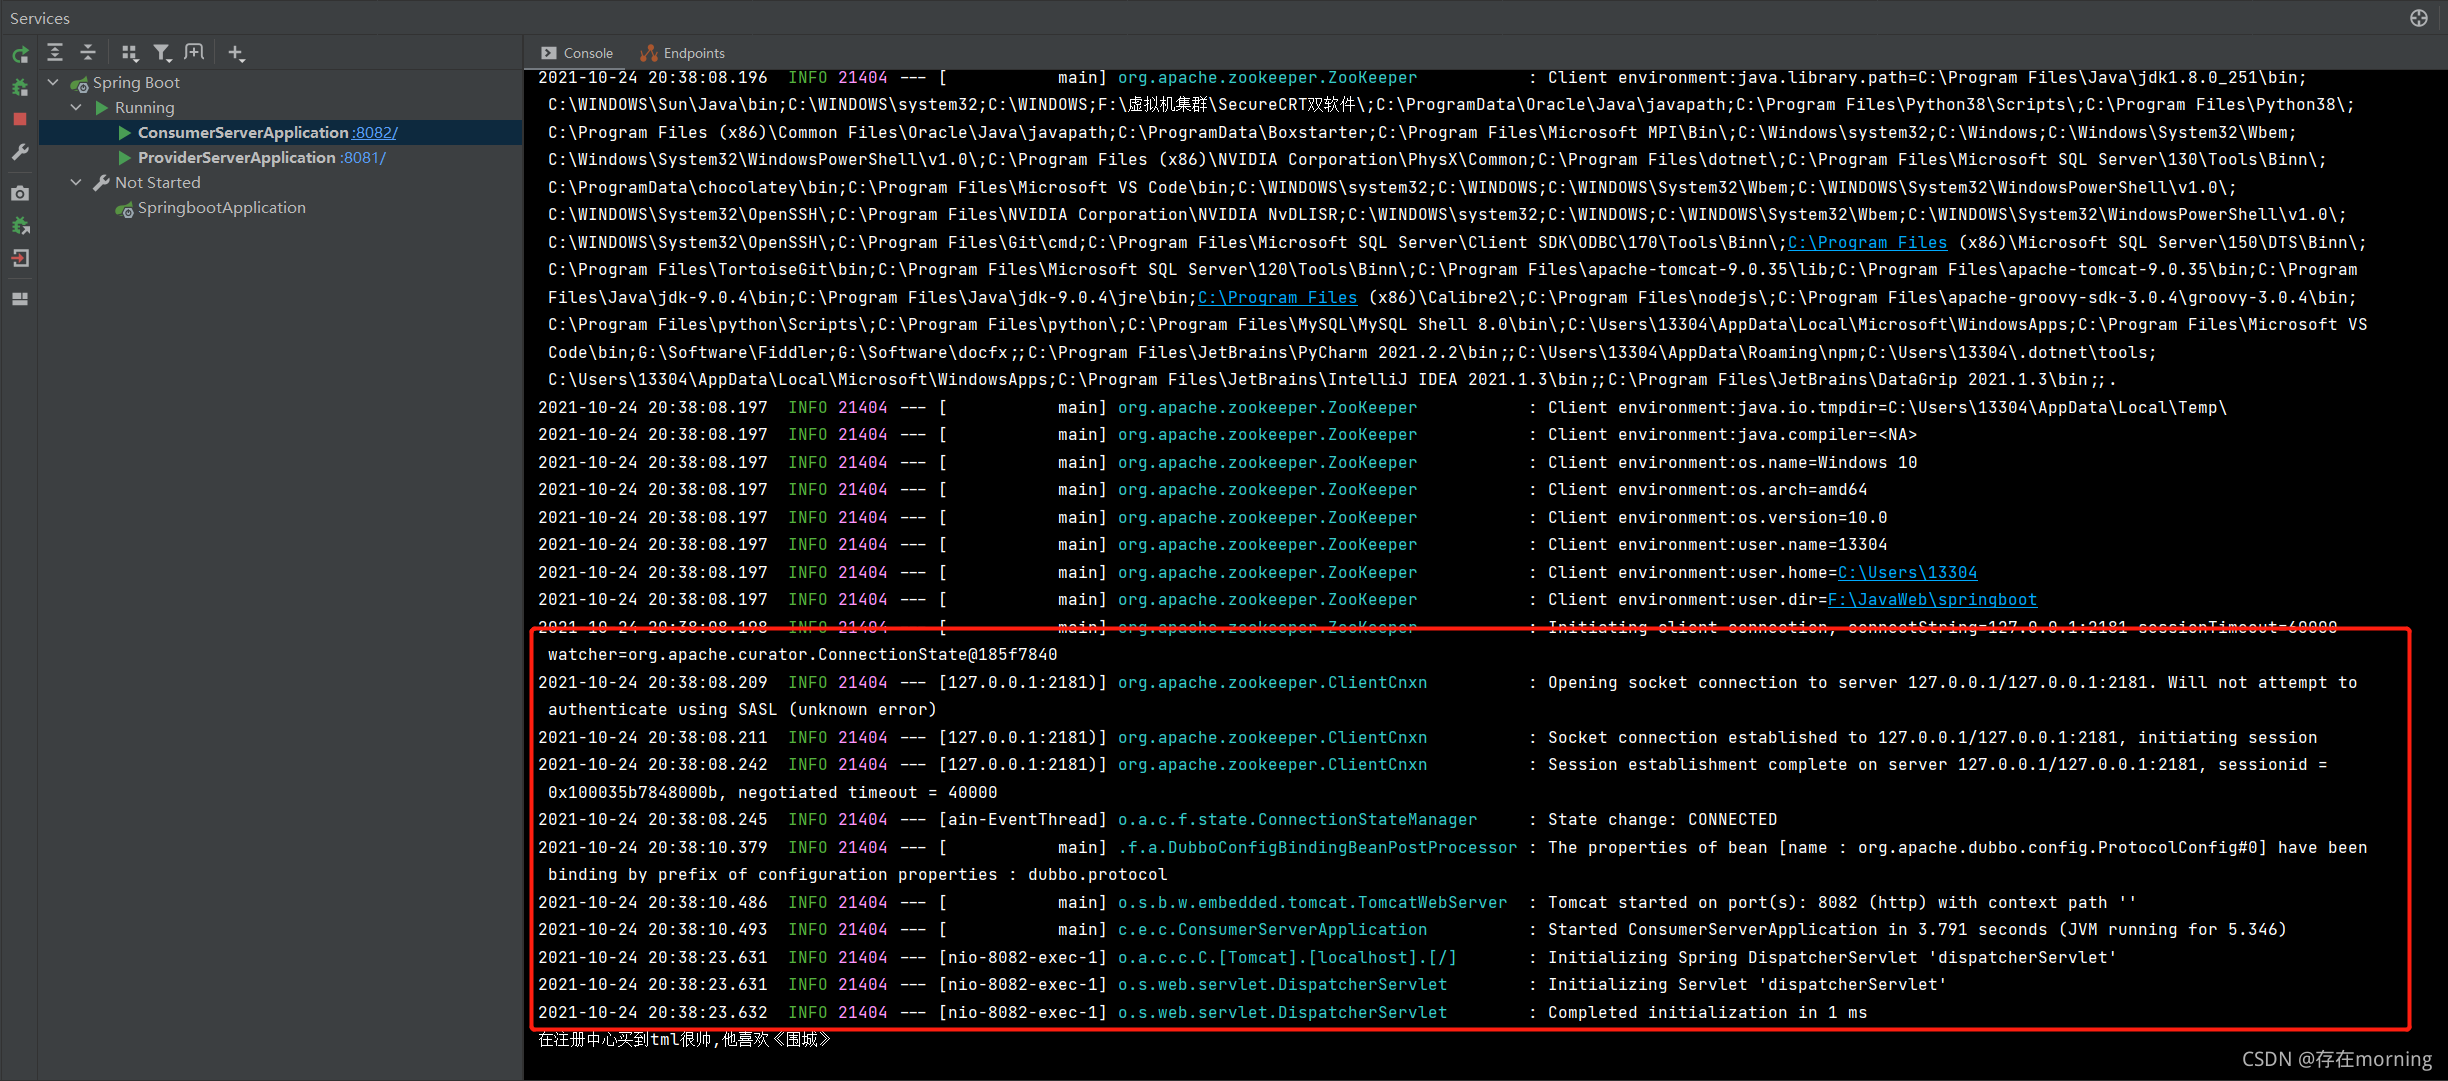The image size is (2448, 1081).
Task: Click the Expand All toolbar icon
Action: click(x=55, y=53)
